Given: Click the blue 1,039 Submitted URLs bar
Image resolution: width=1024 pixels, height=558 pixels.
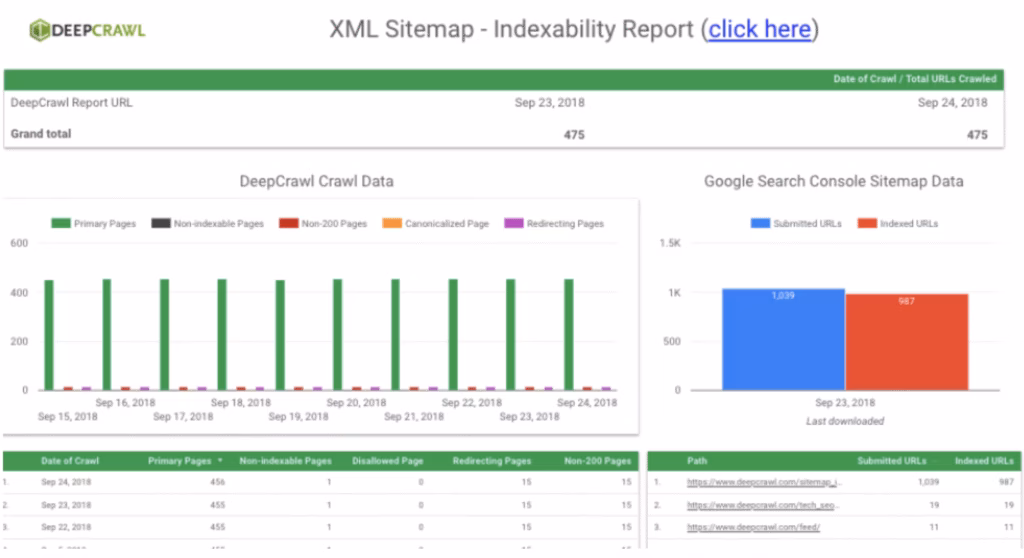Looking at the screenshot, I should (x=783, y=340).
